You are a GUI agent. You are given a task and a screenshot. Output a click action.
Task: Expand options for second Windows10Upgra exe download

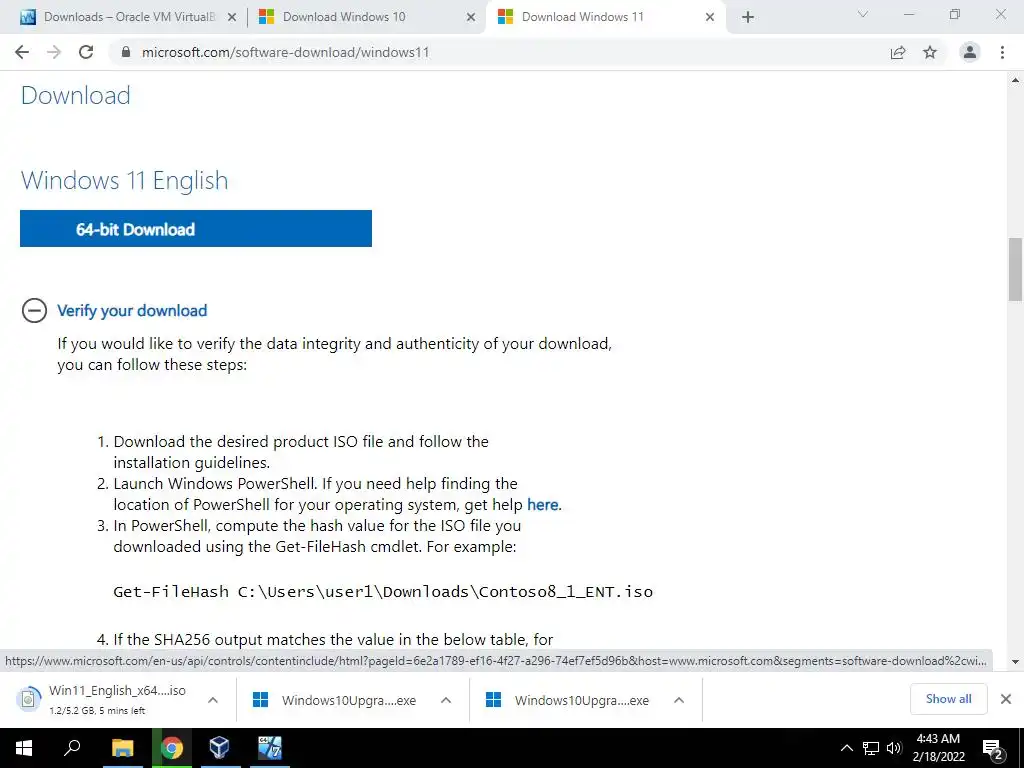679,700
